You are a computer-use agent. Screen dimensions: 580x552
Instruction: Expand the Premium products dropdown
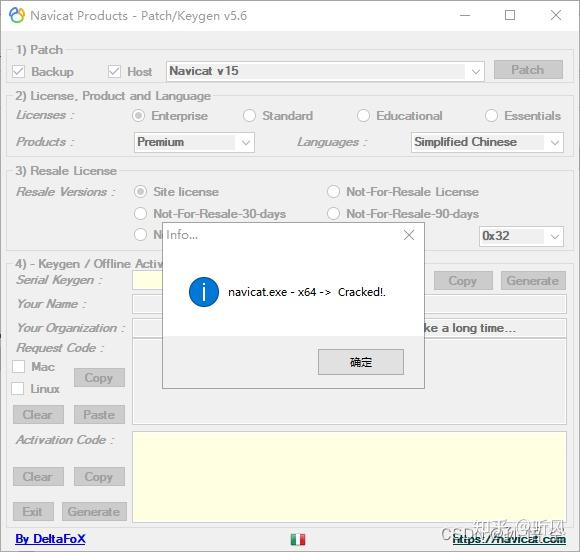coord(194,142)
